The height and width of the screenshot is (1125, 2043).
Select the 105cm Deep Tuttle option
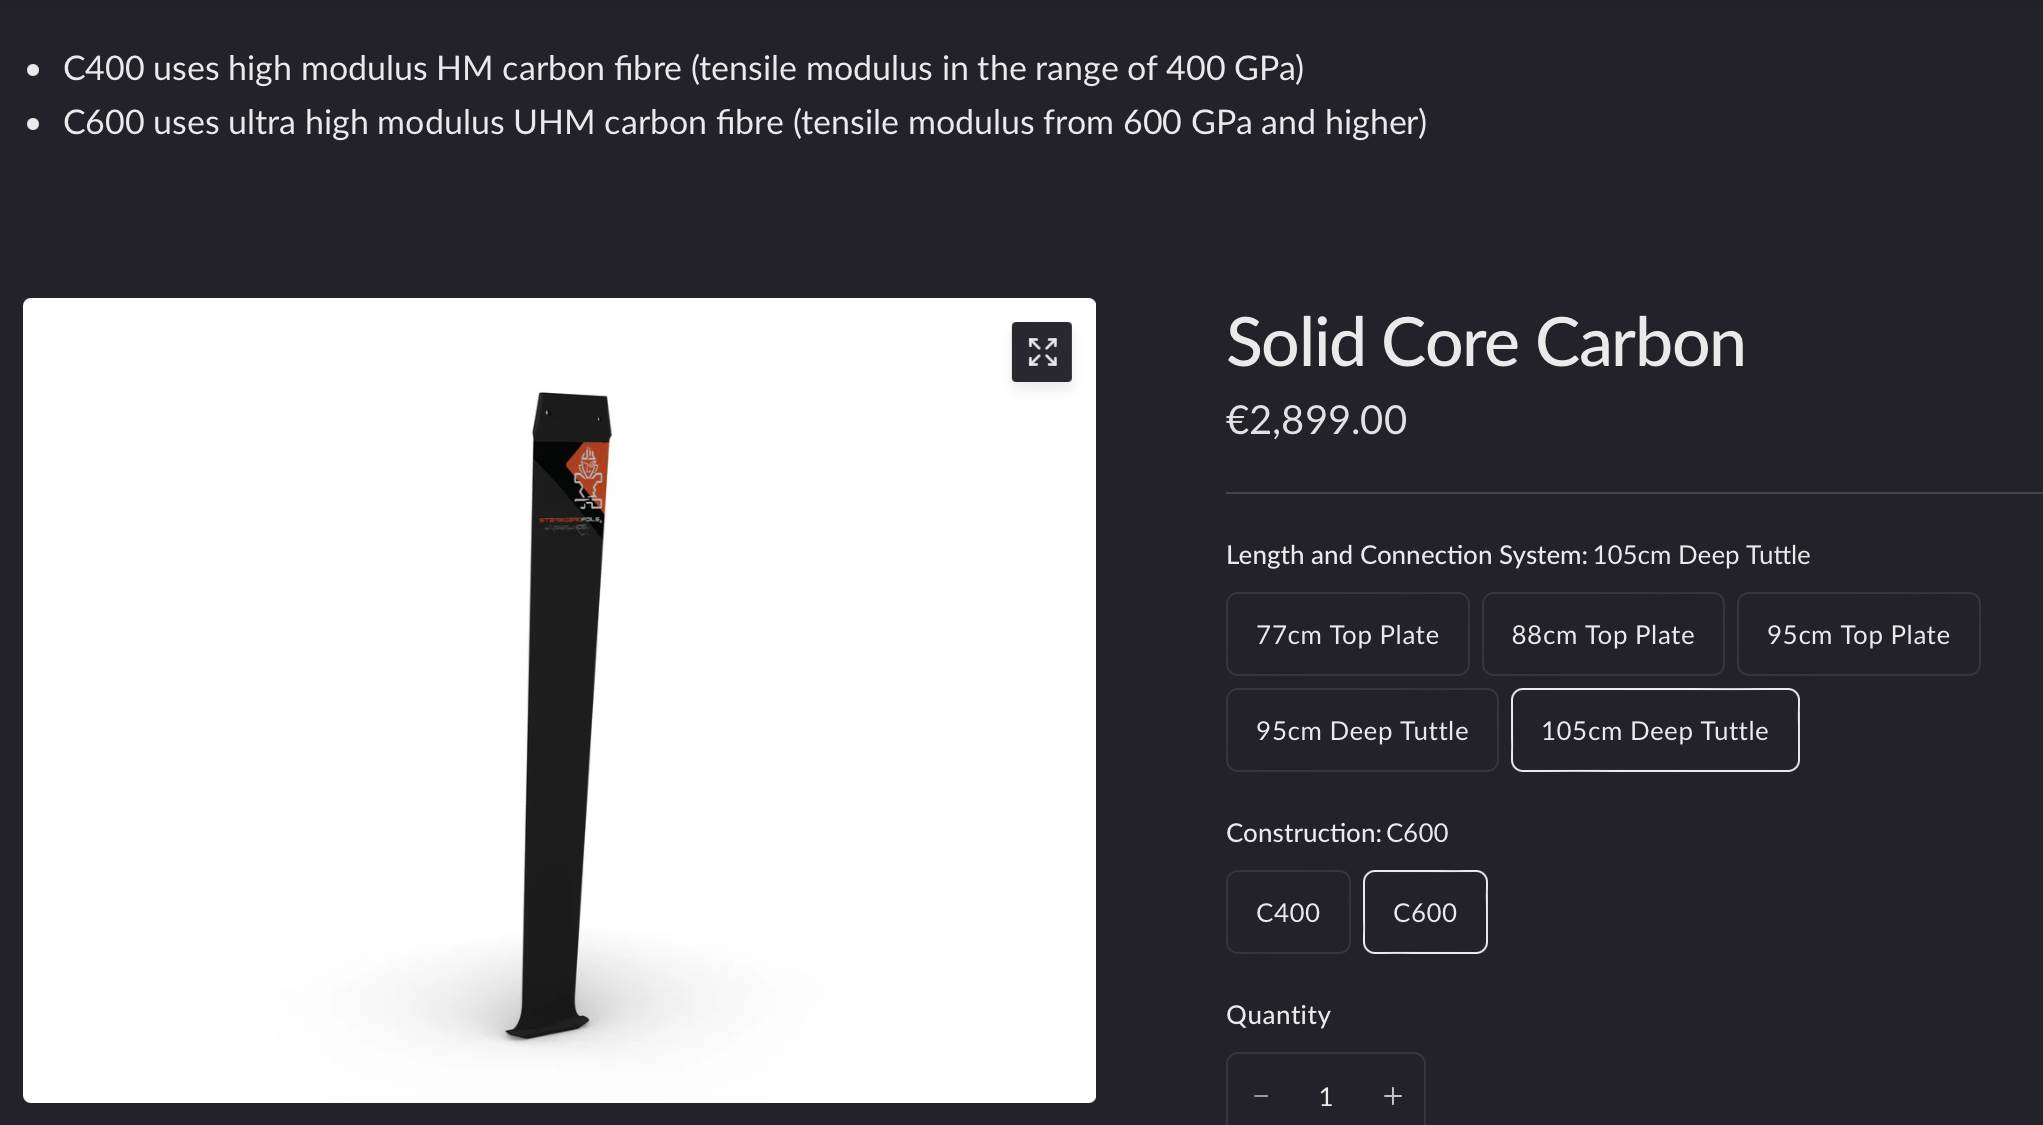pyautogui.click(x=1654, y=730)
